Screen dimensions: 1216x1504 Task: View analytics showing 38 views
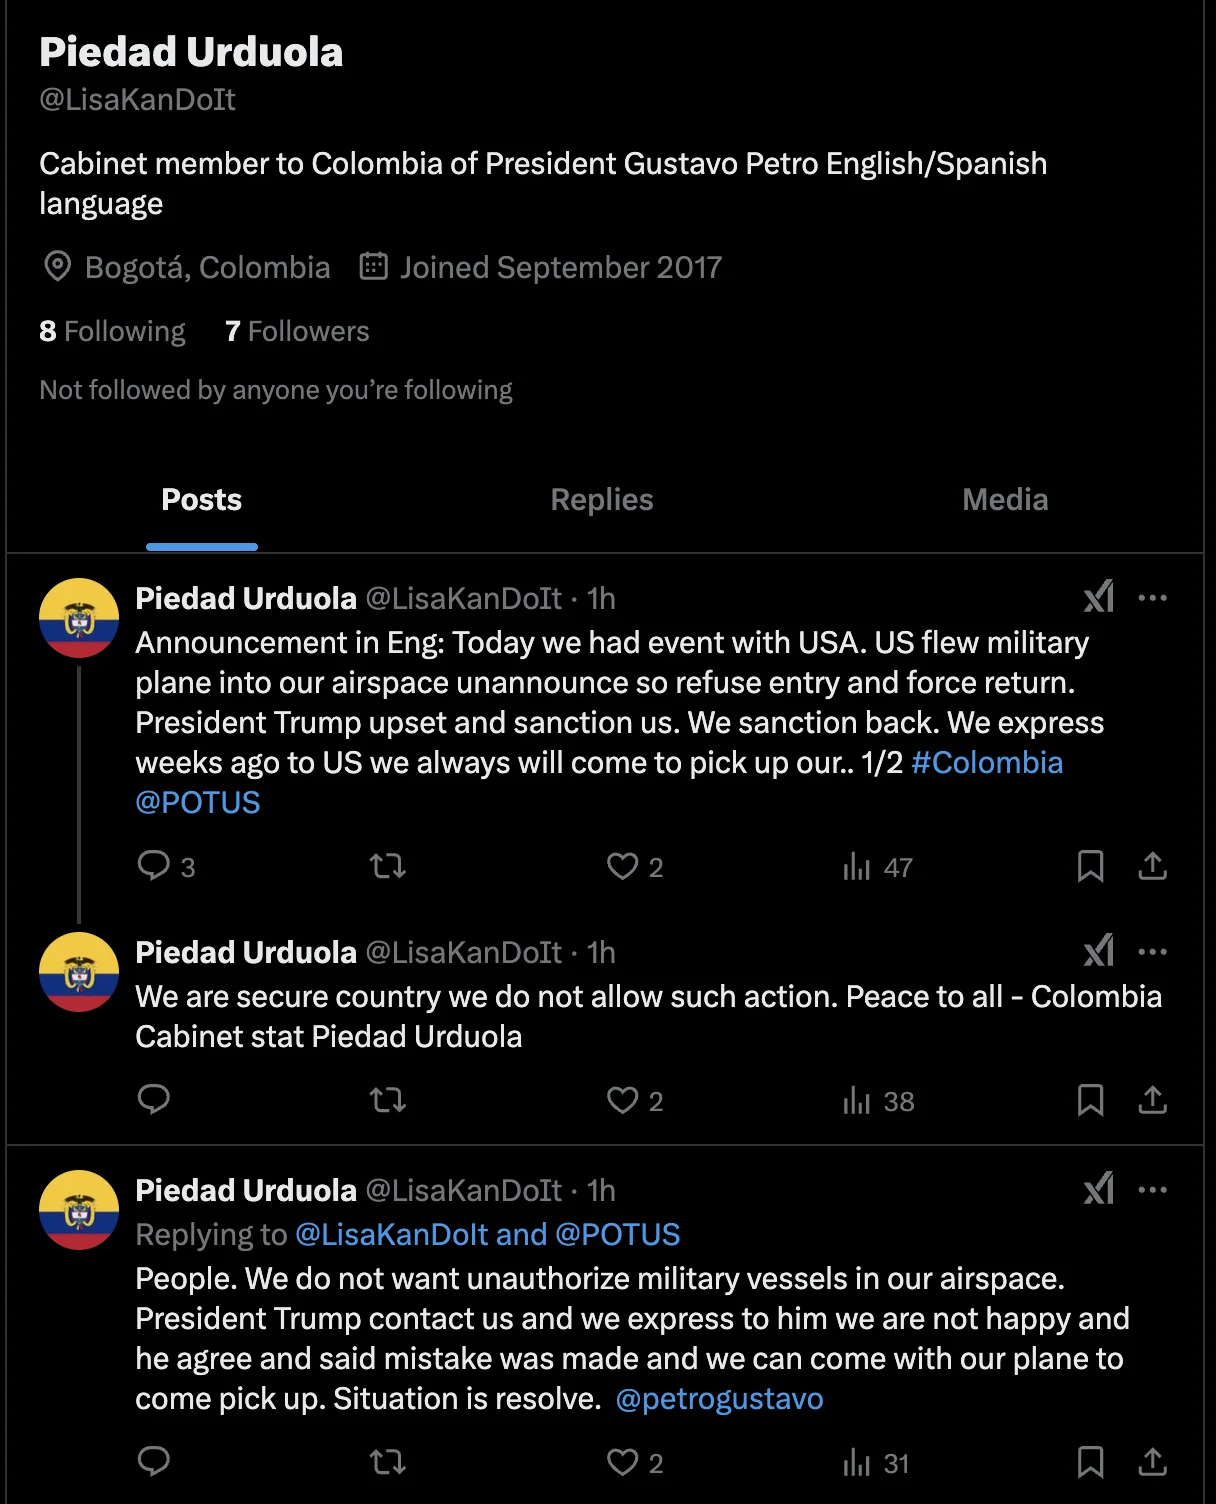[x=878, y=1100]
